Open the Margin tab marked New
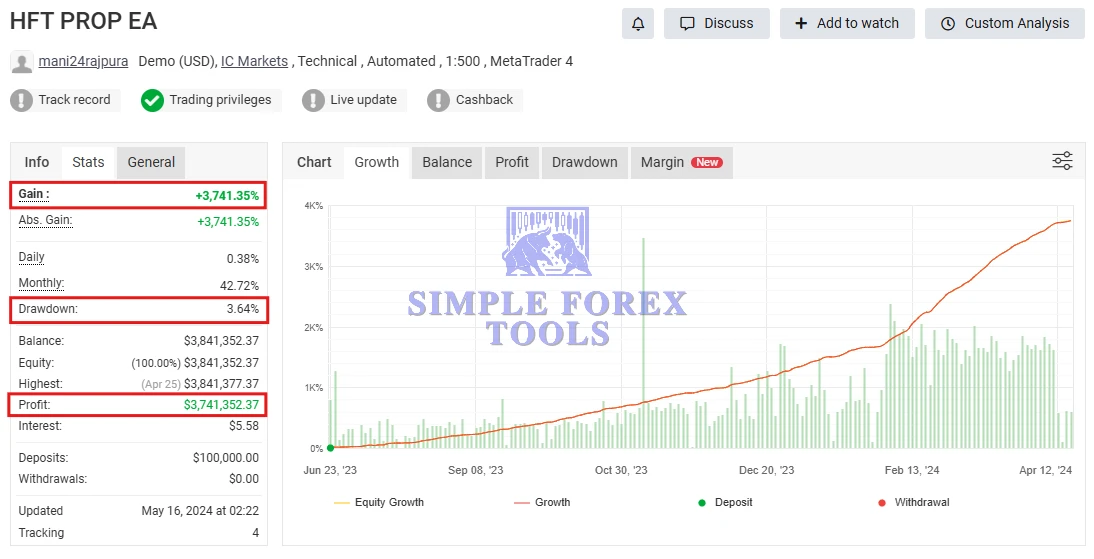 pyautogui.click(x=680, y=162)
